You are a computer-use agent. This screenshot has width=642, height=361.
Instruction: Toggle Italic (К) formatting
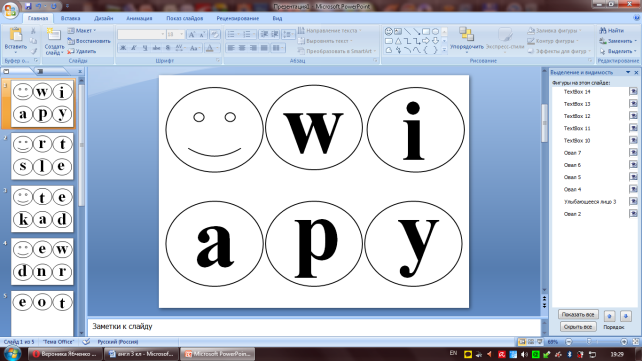coord(134,48)
